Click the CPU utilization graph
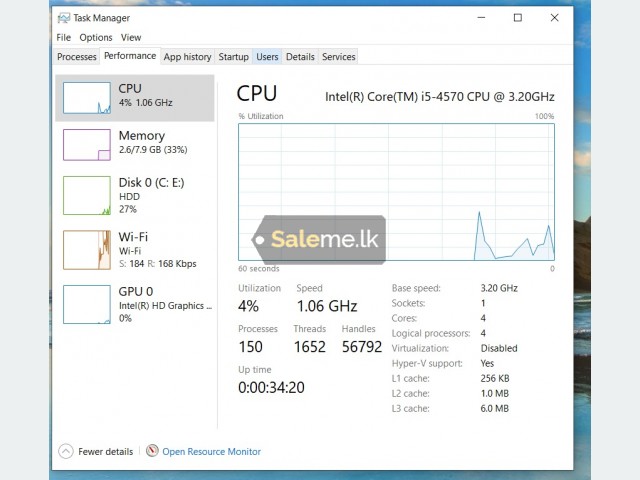 tap(396, 192)
